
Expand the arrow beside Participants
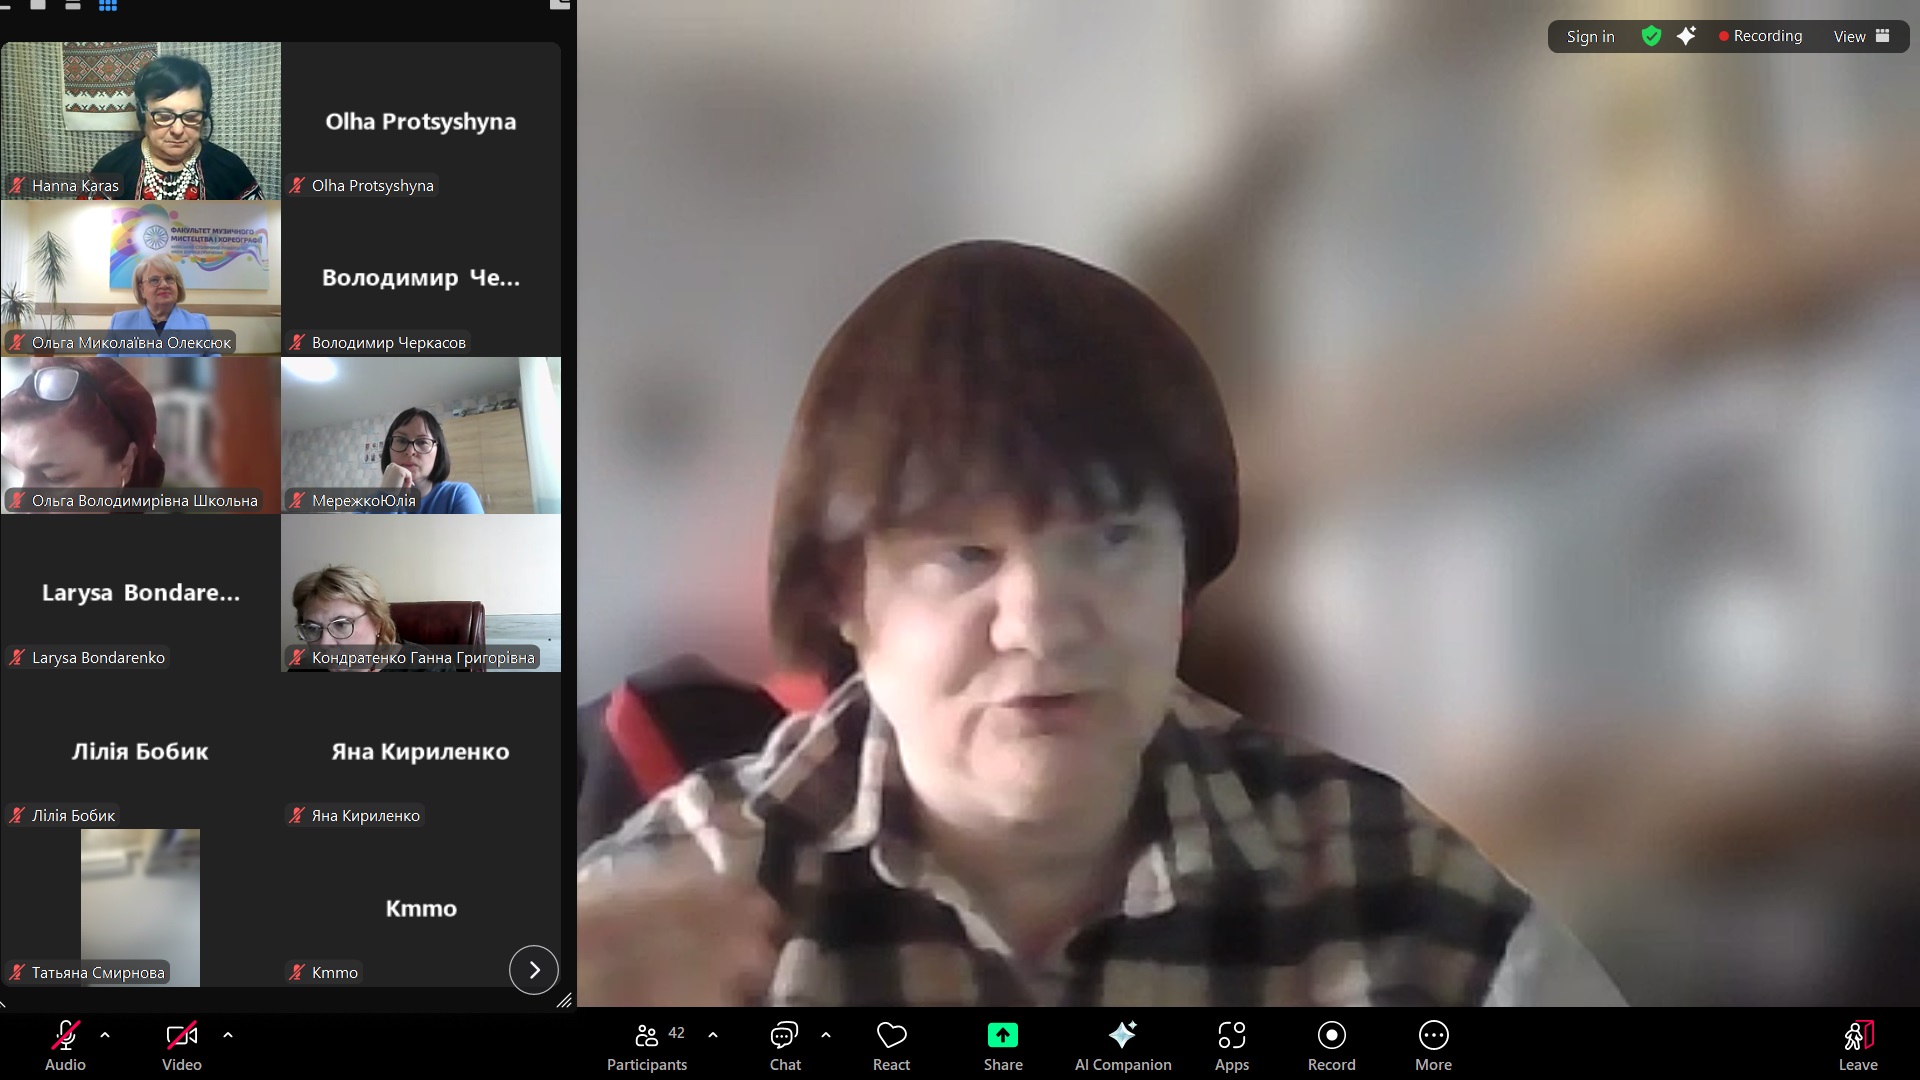point(713,1035)
